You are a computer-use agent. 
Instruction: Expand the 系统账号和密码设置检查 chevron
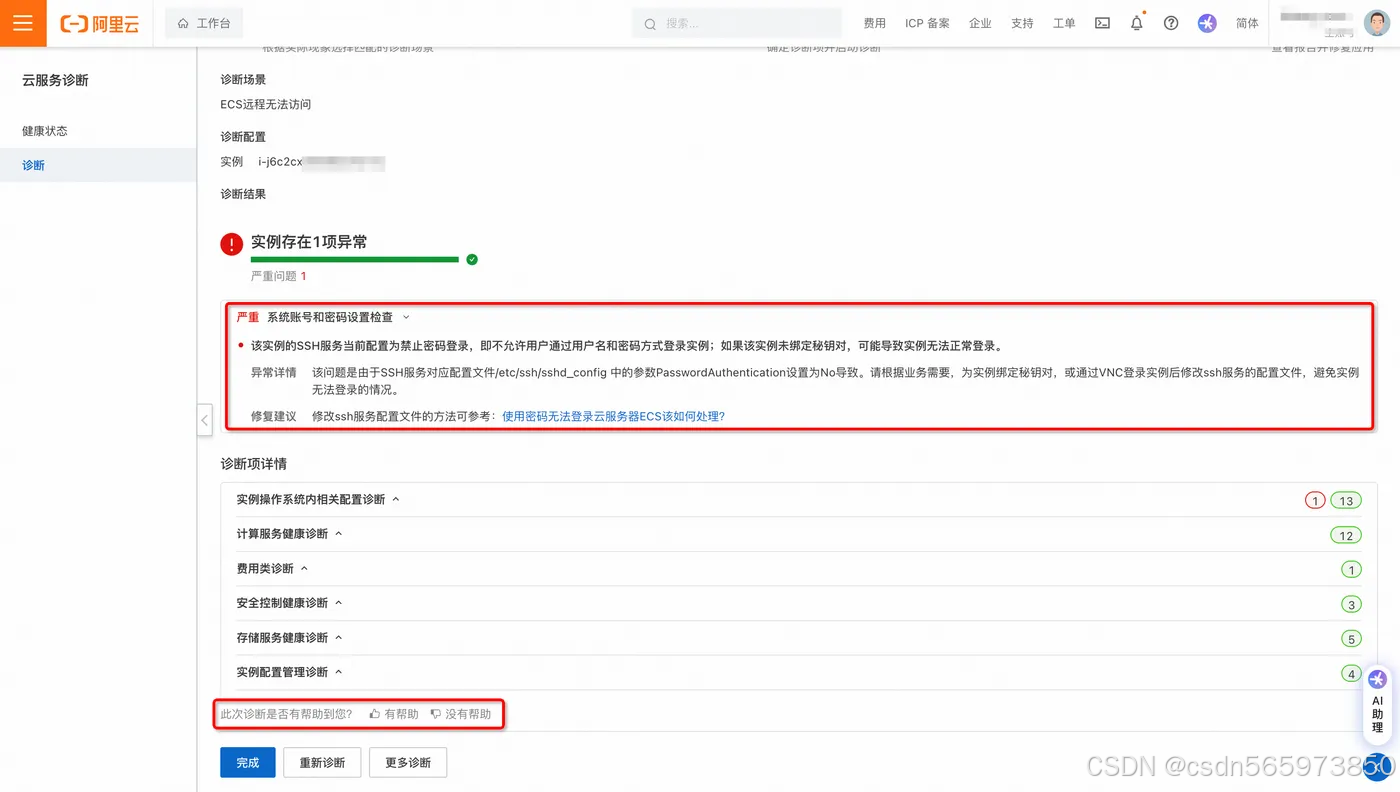coord(405,316)
